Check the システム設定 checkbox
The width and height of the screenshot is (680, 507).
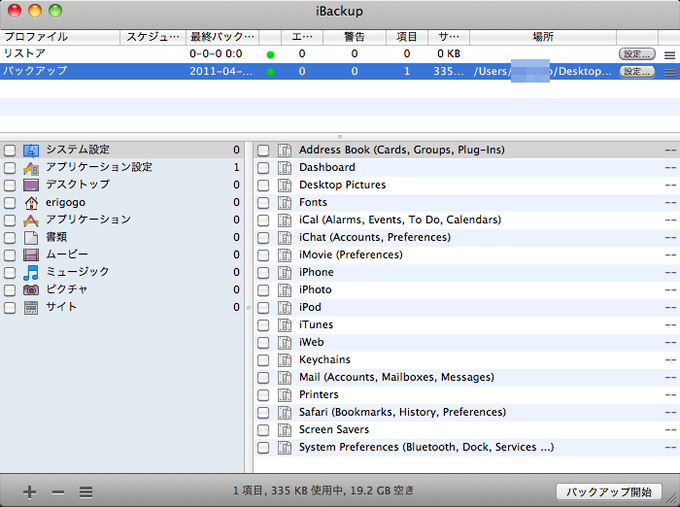[10, 150]
